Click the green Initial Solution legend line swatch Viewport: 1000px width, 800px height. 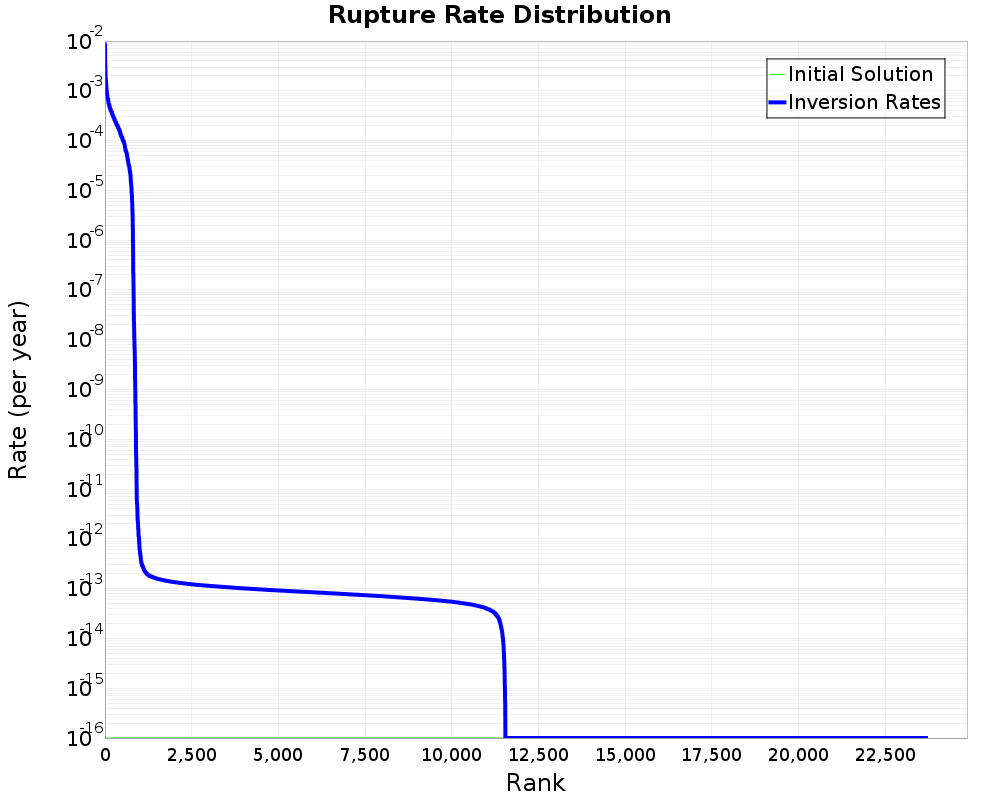pyautogui.click(x=777, y=74)
